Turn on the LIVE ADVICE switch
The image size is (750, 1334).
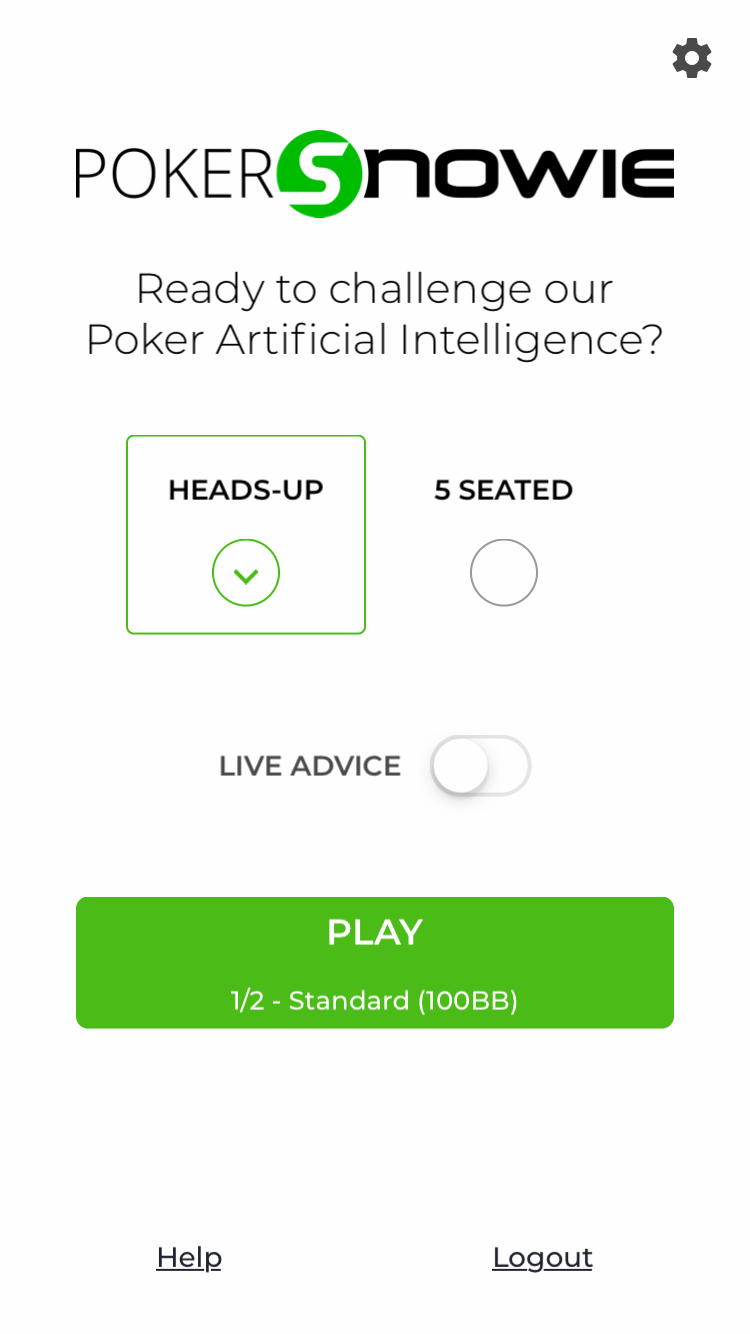point(480,766)
